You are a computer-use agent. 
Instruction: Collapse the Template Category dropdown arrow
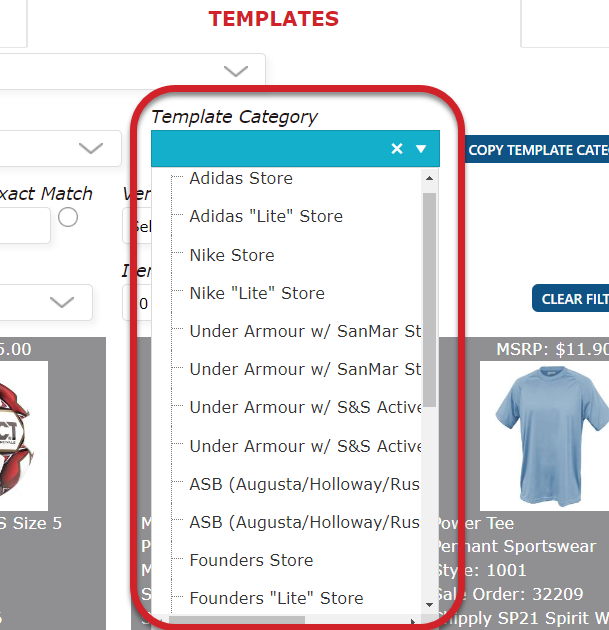[421, 149]
